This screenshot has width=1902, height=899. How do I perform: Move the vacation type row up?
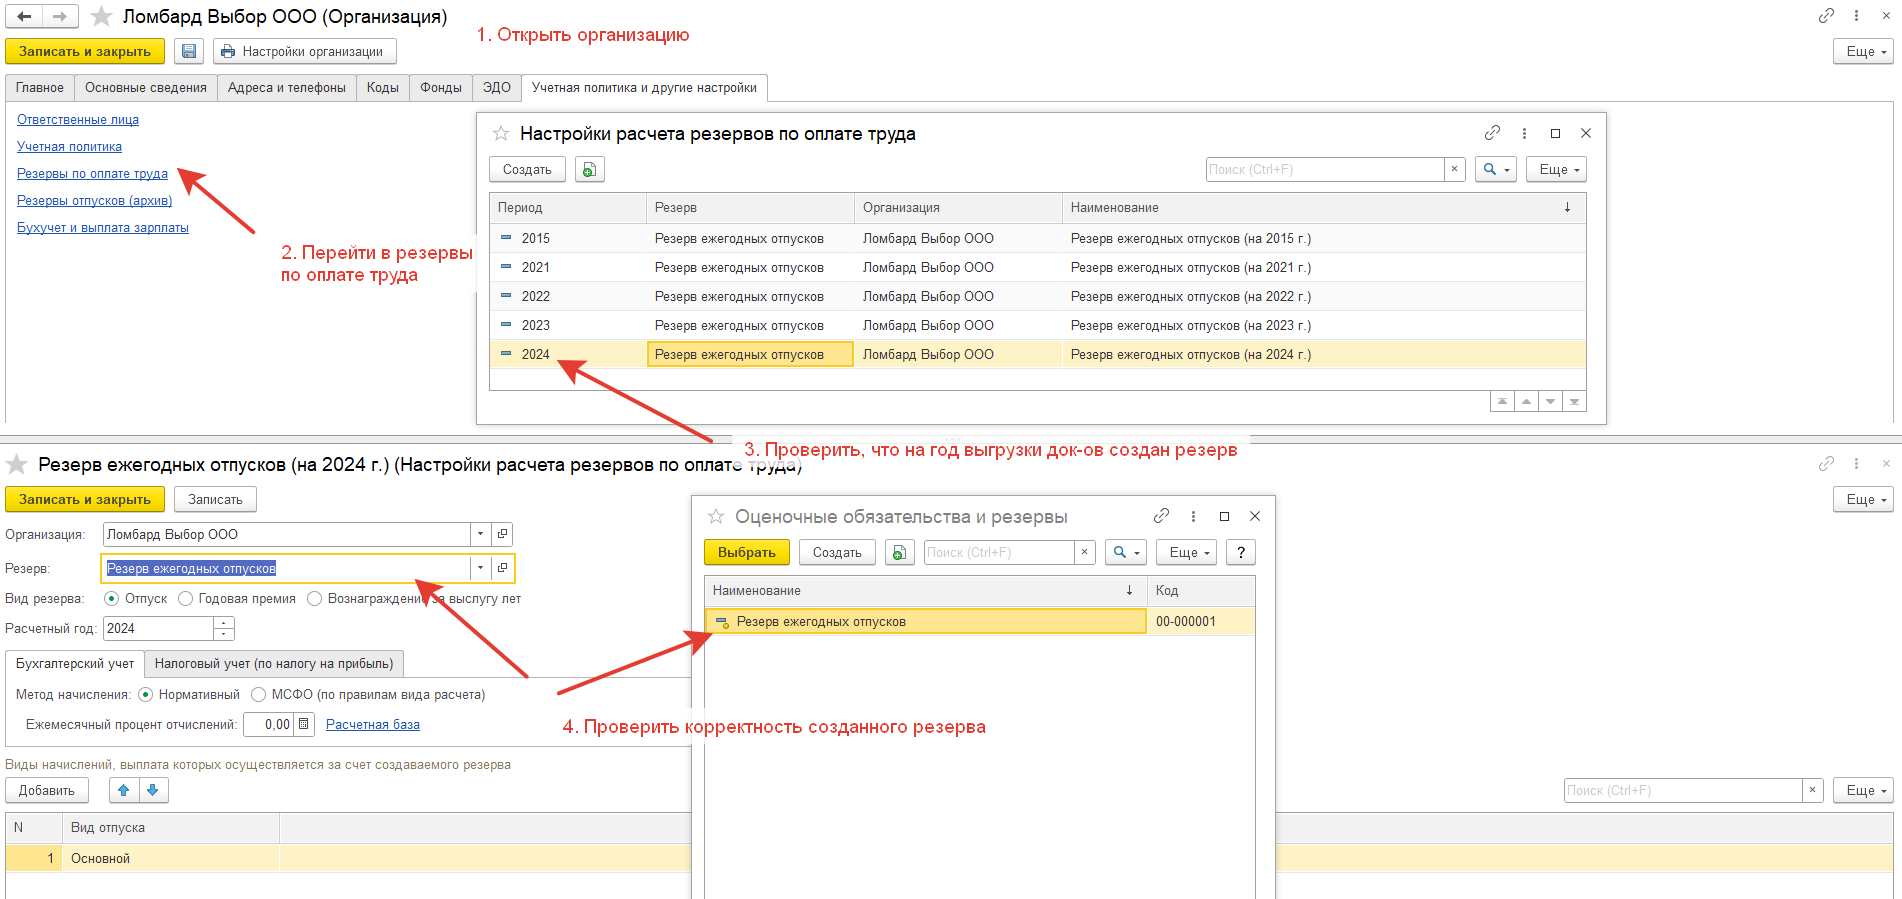pyautogui.click(x=124, y=790)
